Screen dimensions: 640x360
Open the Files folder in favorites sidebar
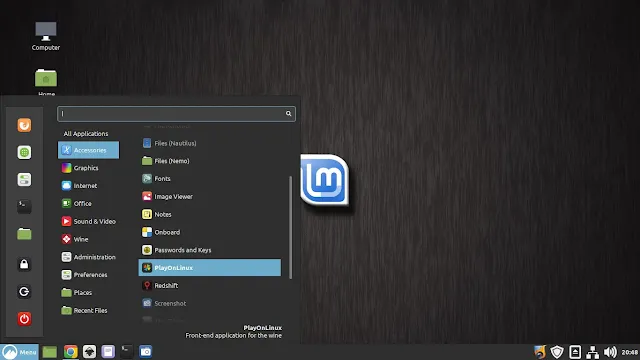[24, 234]
